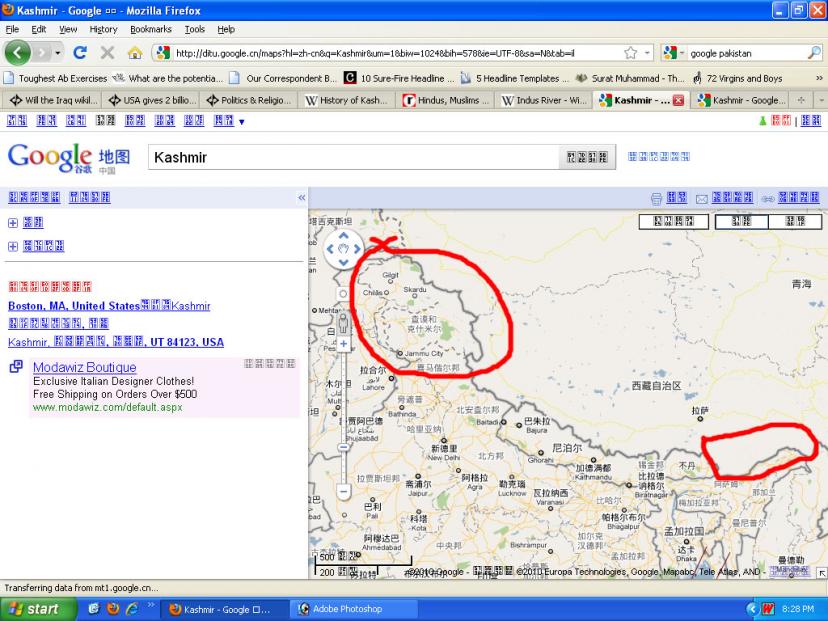Click the hand icon in the pan control
This screenshot has width=828, height=621.
click(343, 249)
